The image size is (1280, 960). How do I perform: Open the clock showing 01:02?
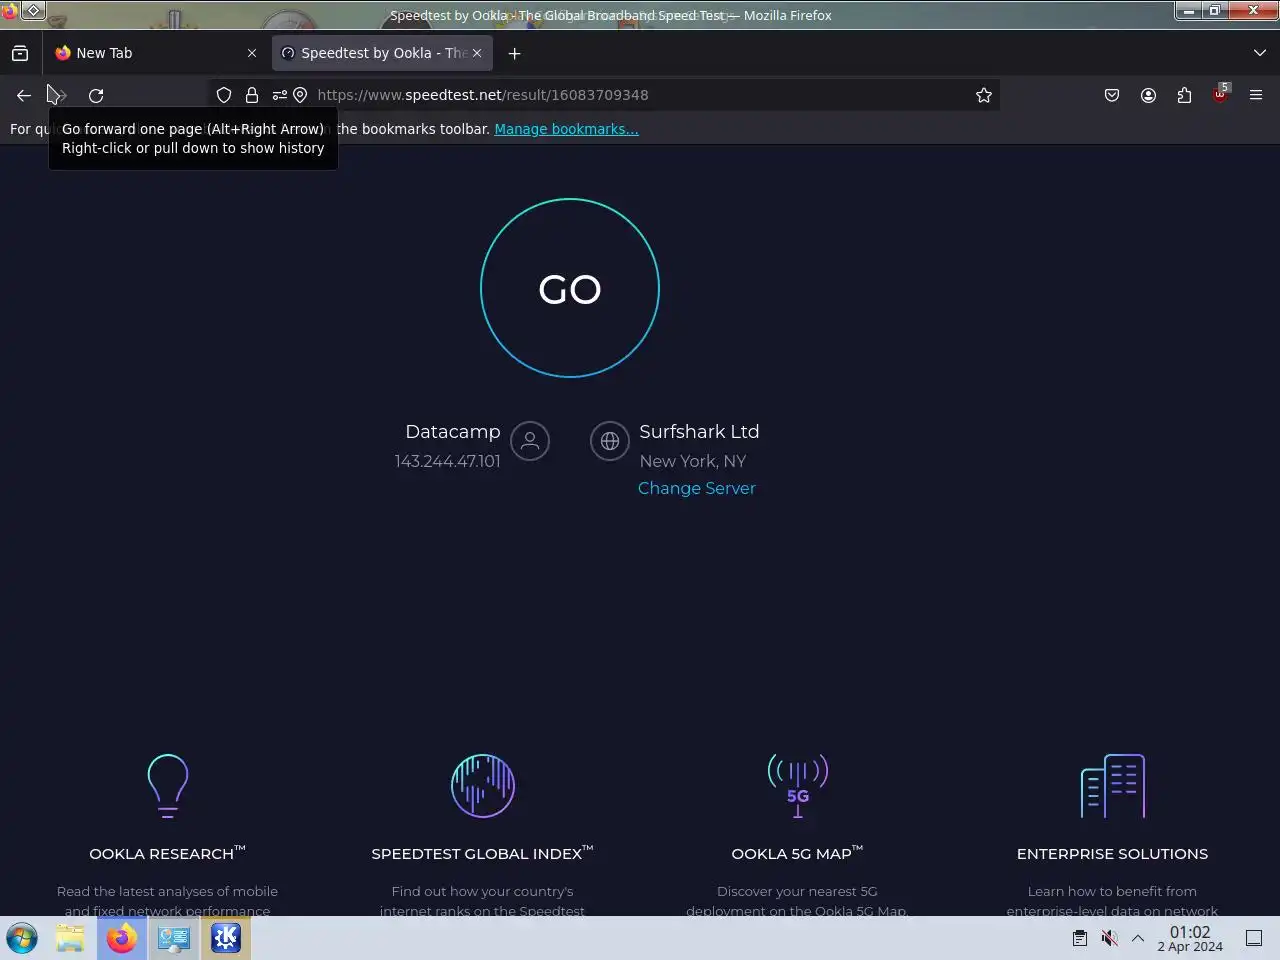click(x=1190, y=938)
